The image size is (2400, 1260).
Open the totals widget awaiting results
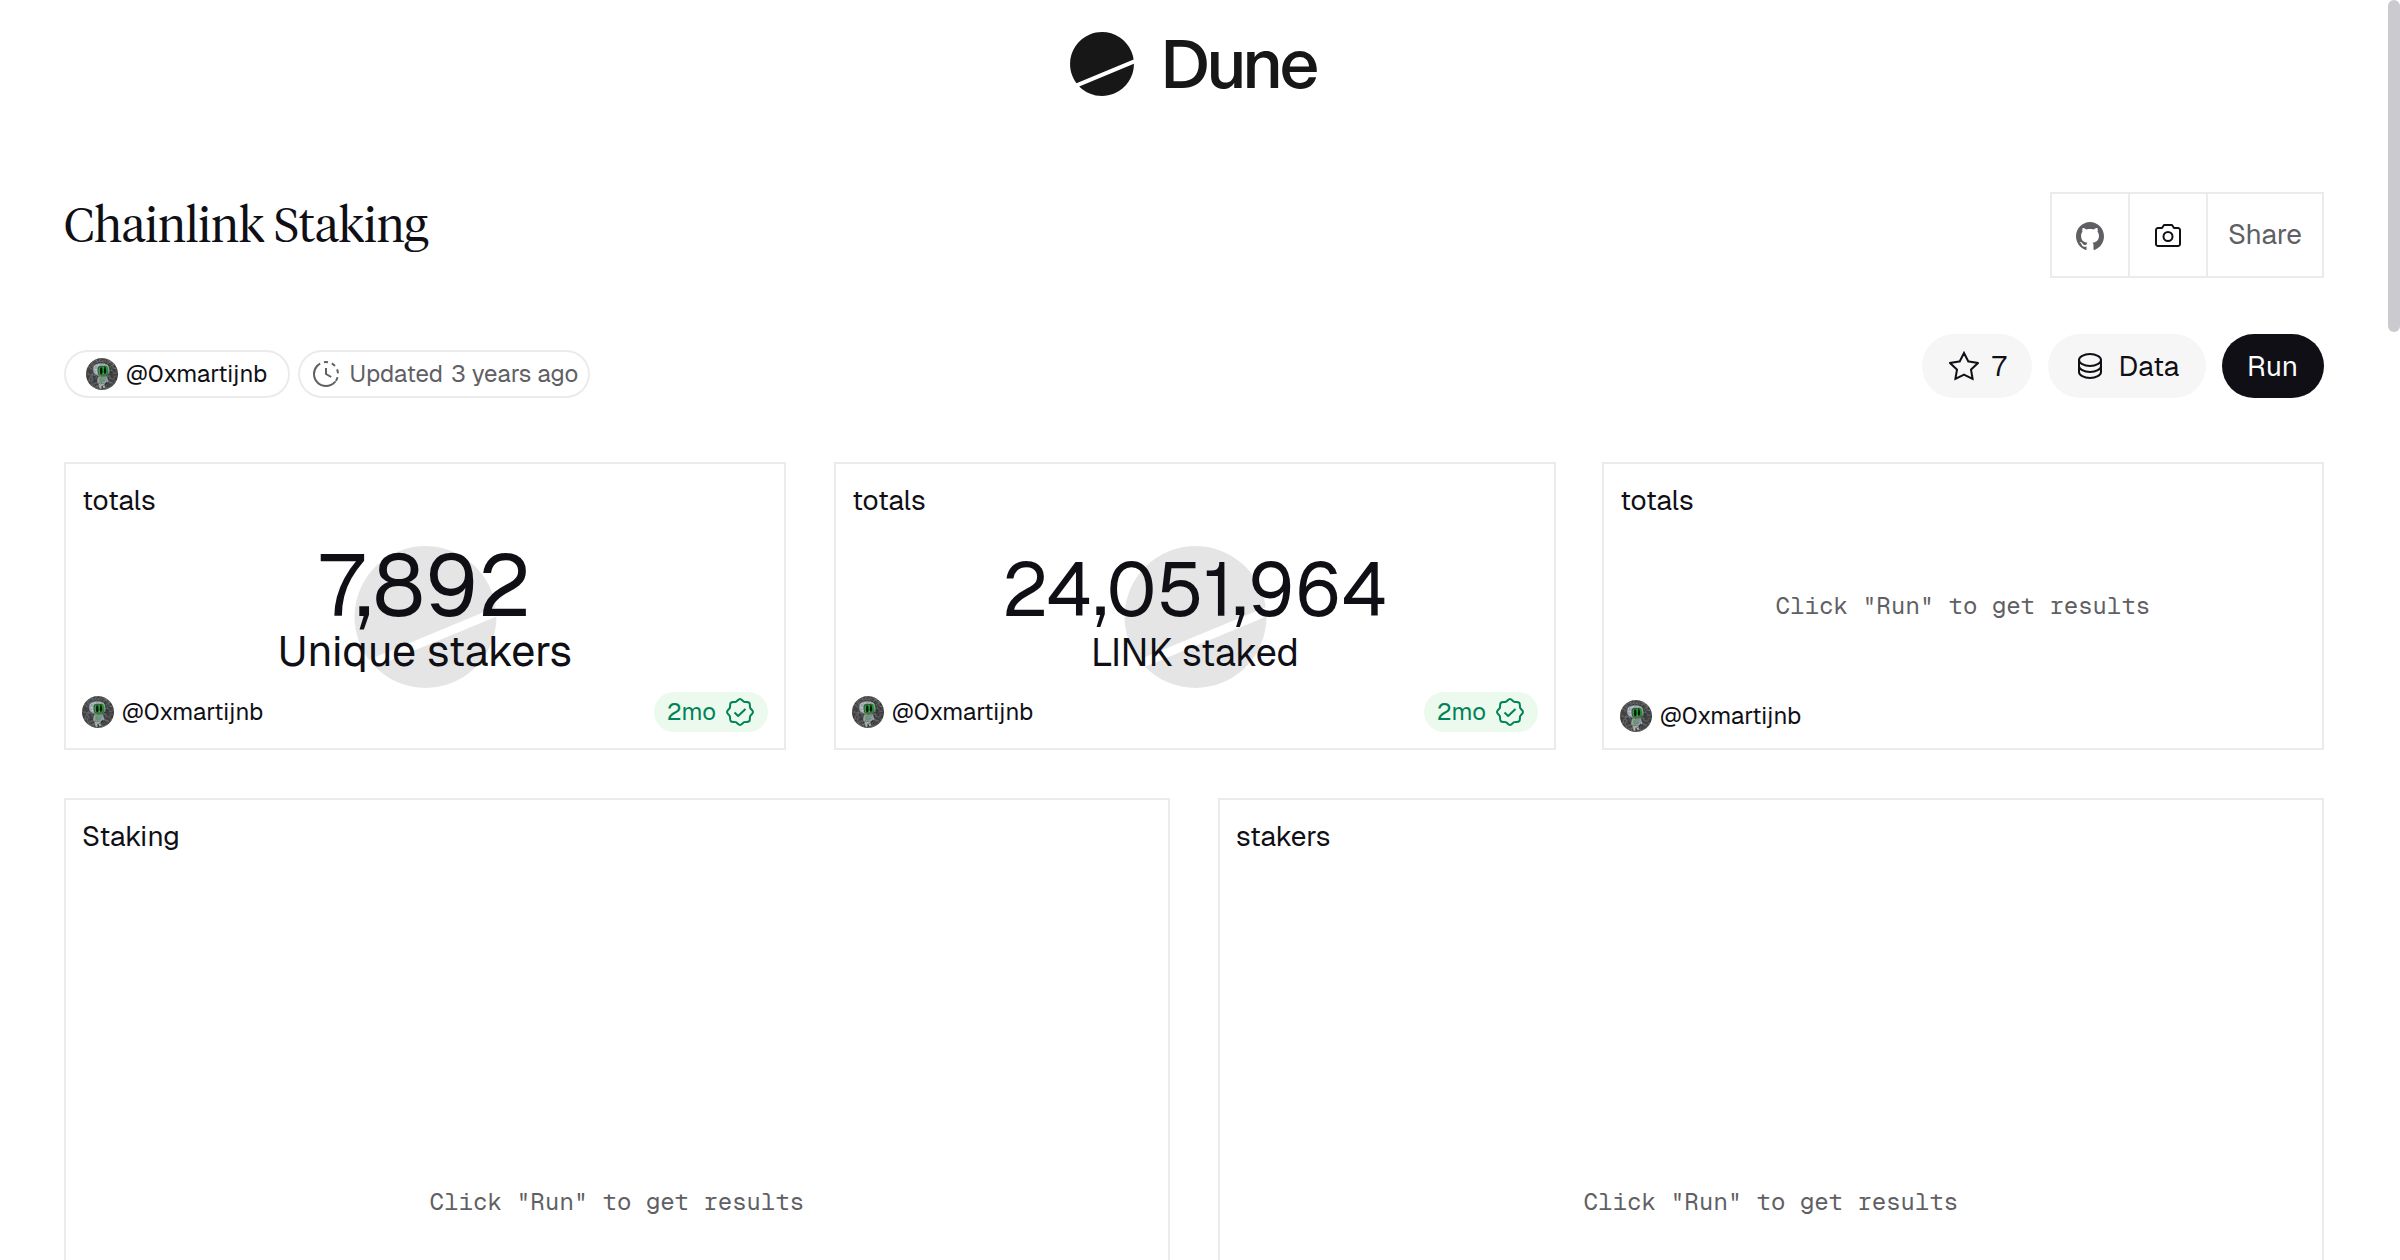[1962, 605]
